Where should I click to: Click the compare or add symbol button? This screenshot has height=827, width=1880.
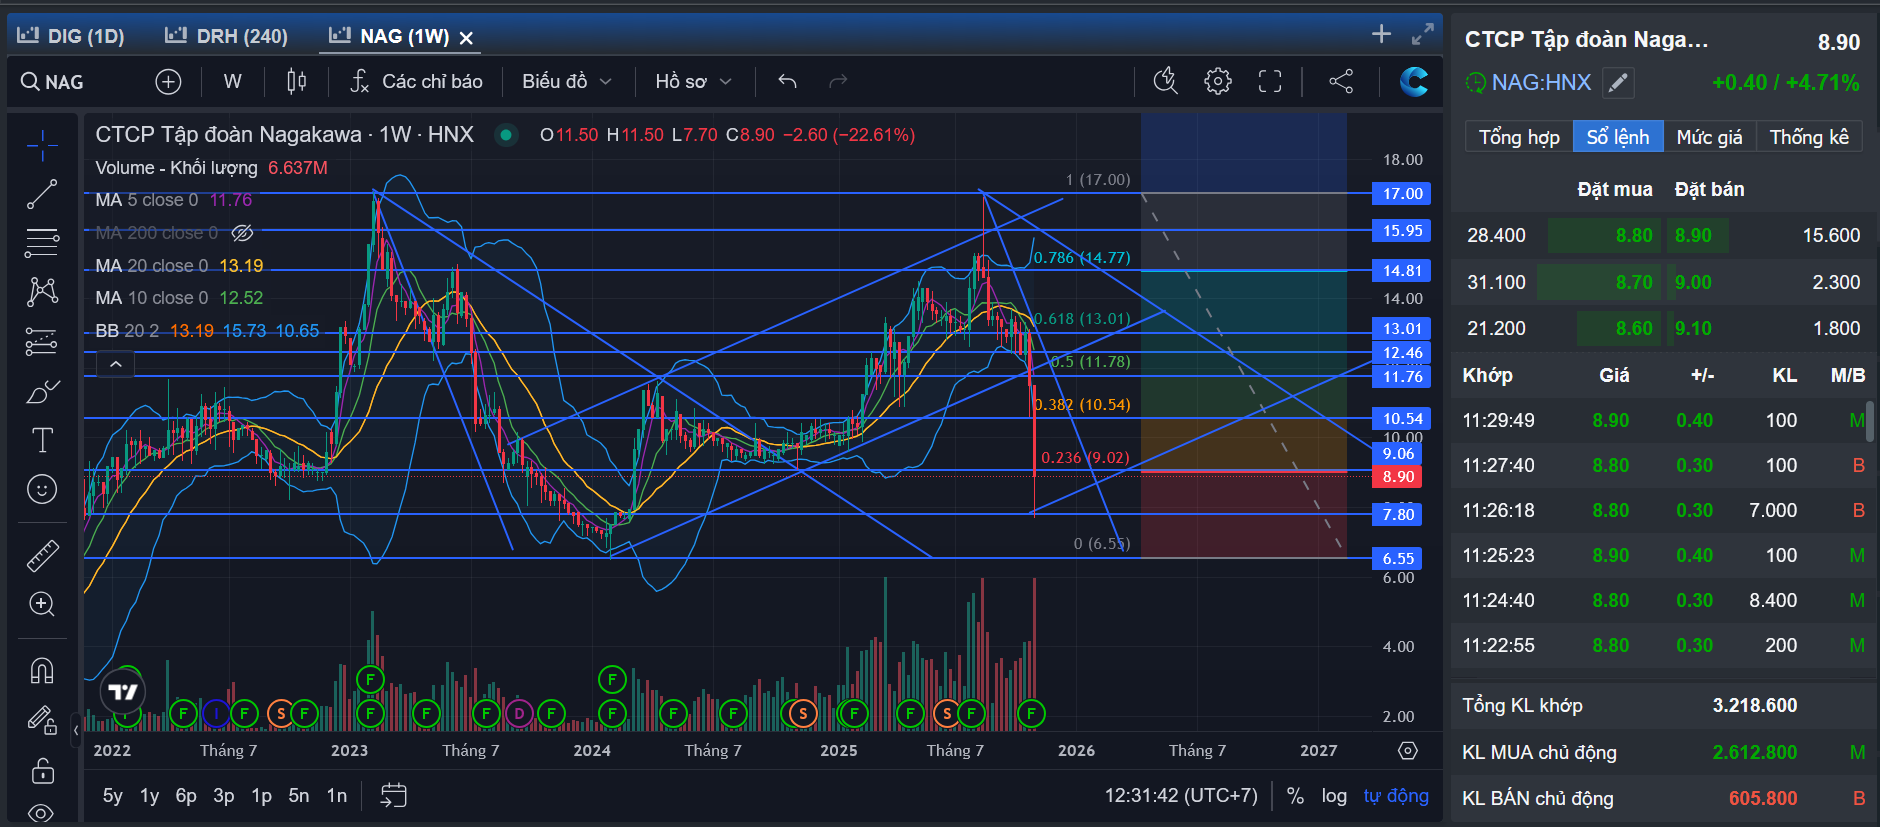(168, 82)
